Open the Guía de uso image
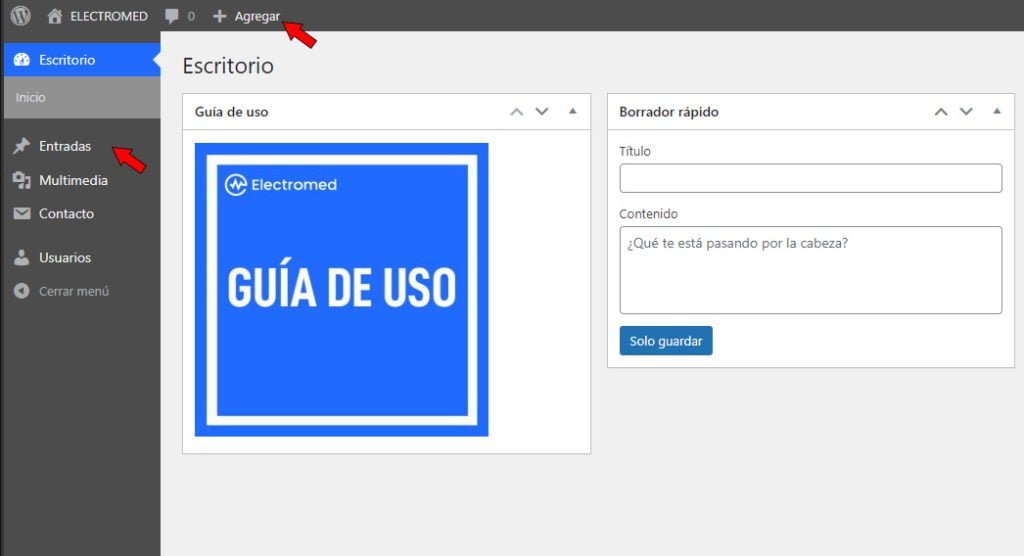 point(342,289)
